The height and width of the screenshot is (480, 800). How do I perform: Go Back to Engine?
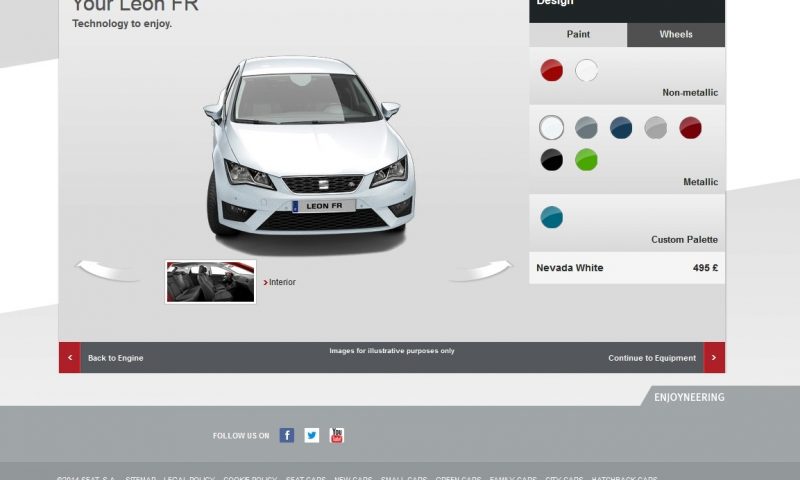coord(115,358)
